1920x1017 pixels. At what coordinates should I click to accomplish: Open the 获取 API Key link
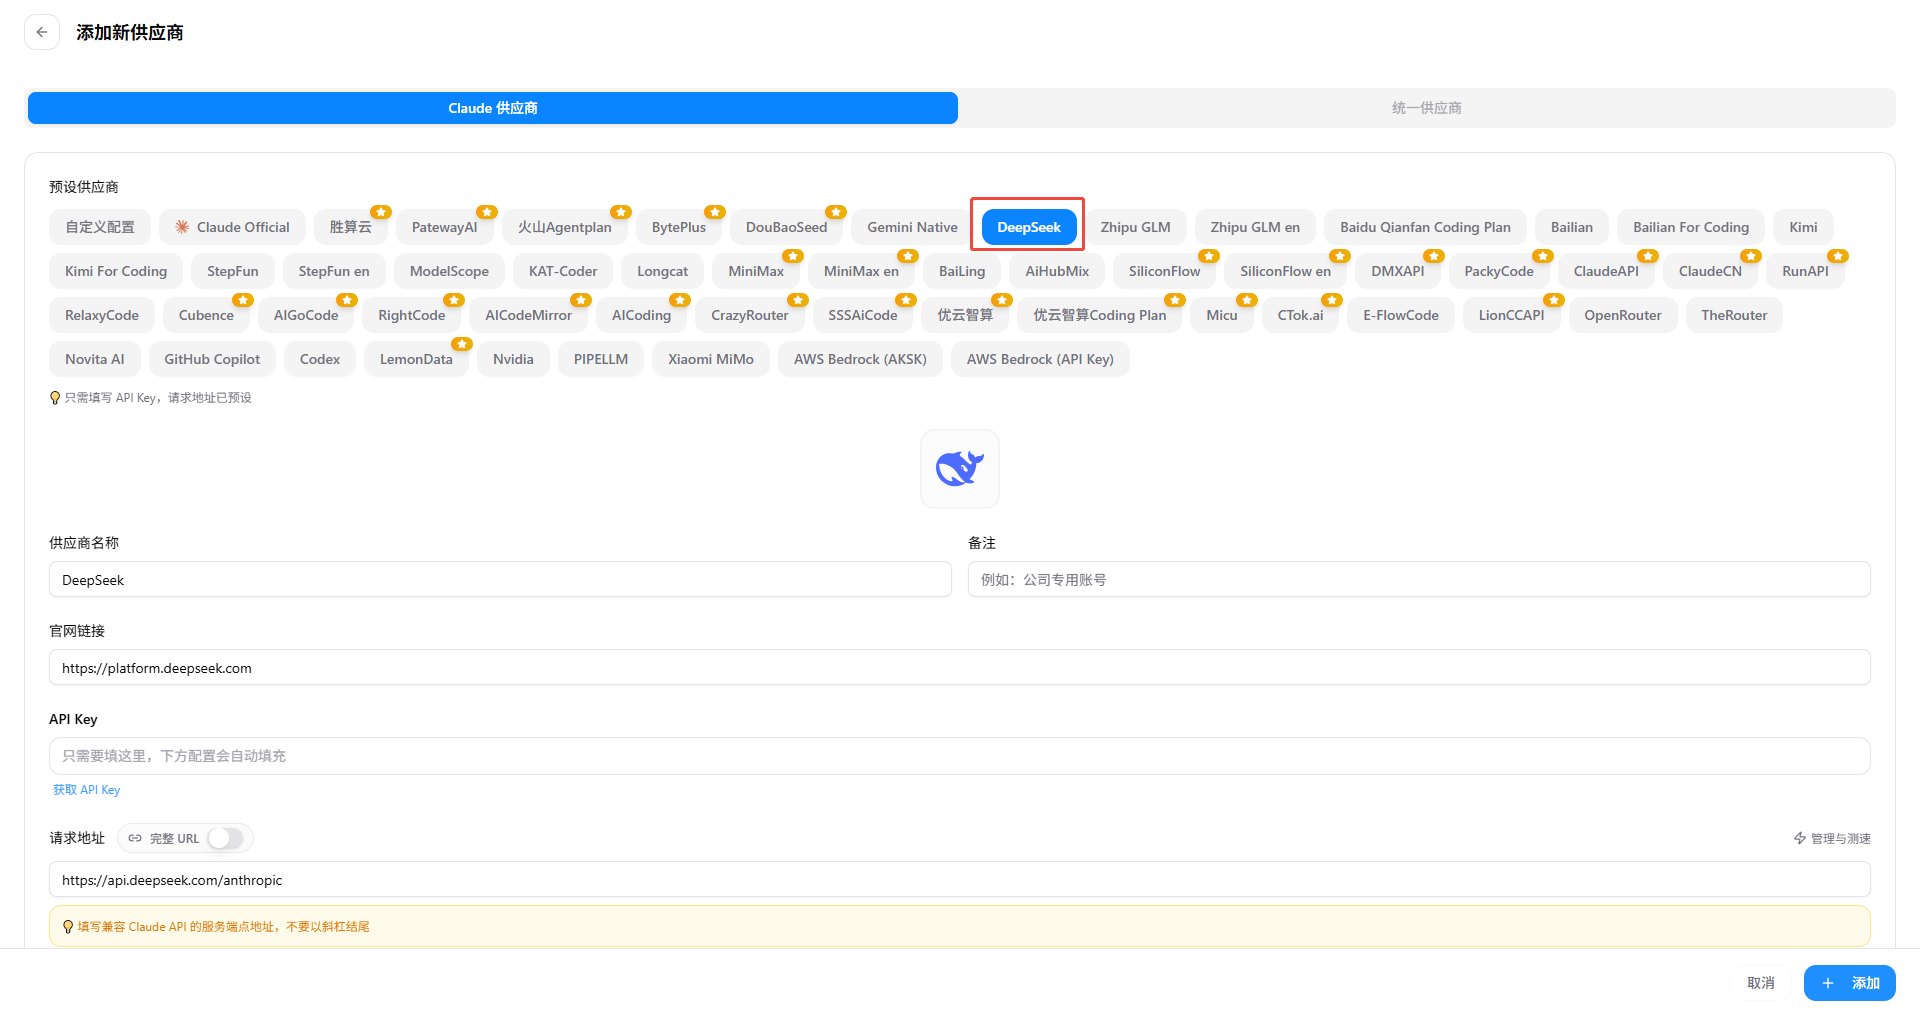click(86, 790)
